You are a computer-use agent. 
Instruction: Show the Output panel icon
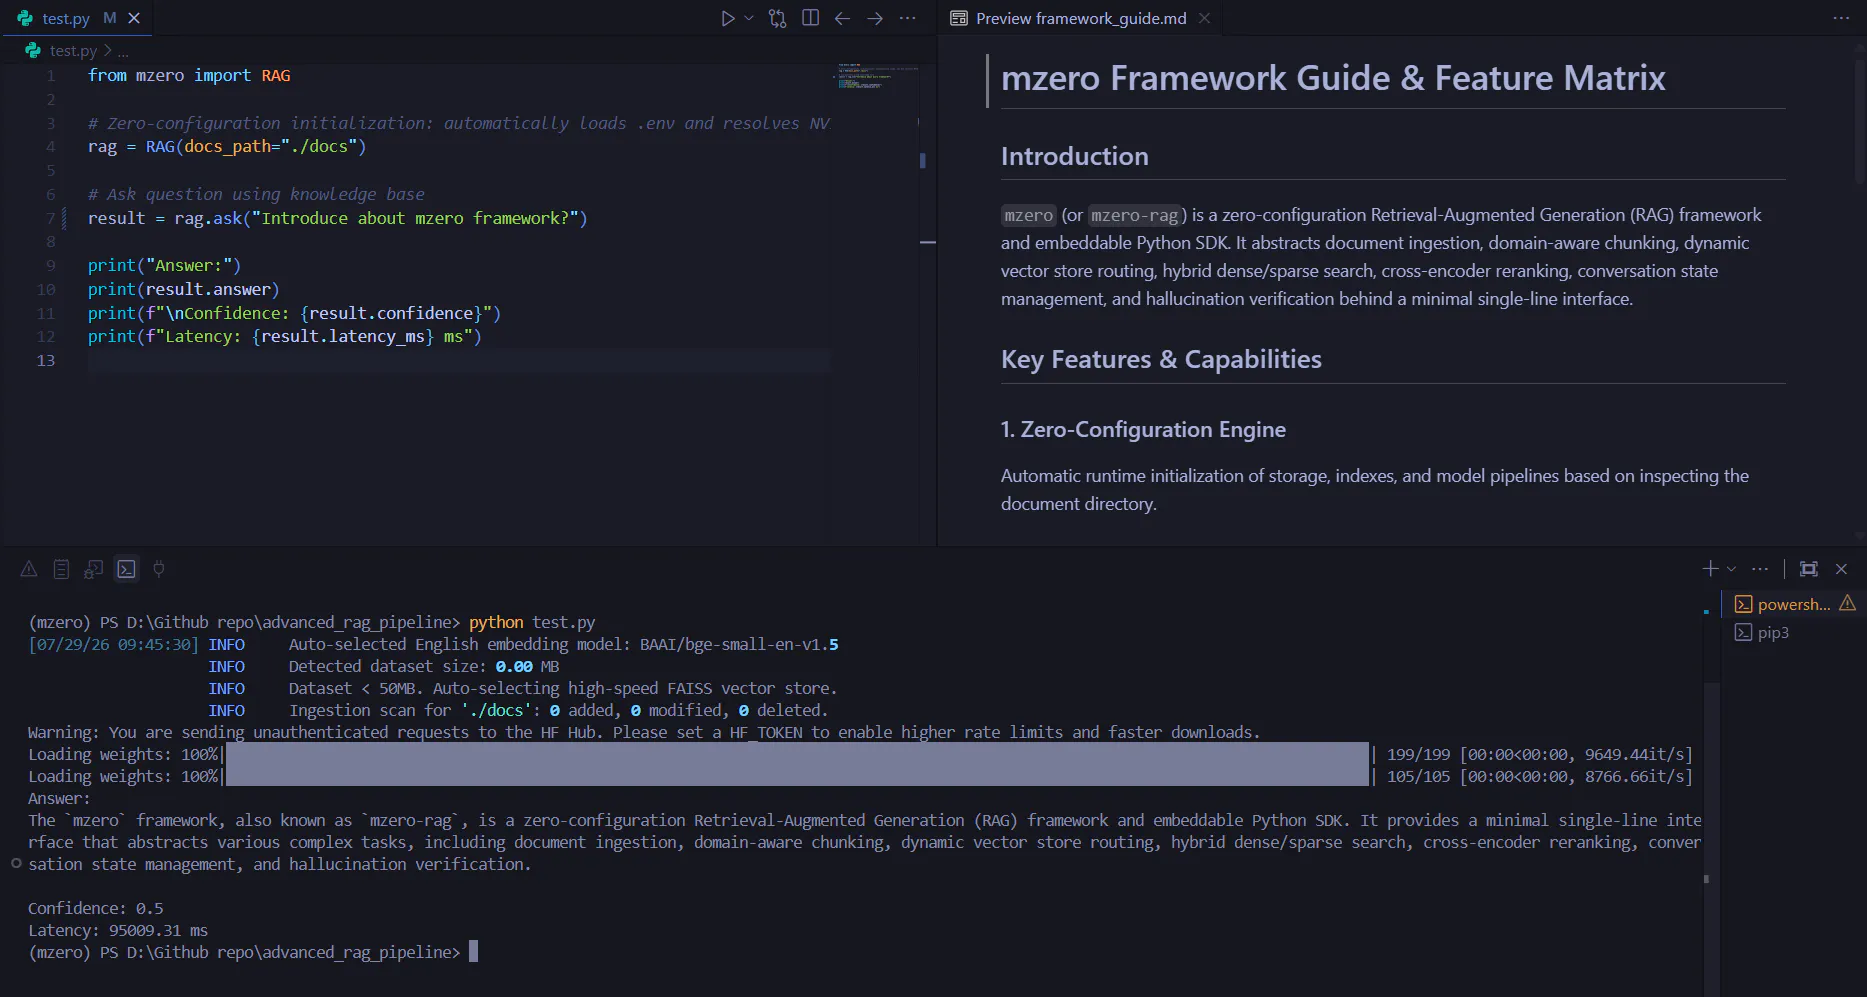point(61,569)
